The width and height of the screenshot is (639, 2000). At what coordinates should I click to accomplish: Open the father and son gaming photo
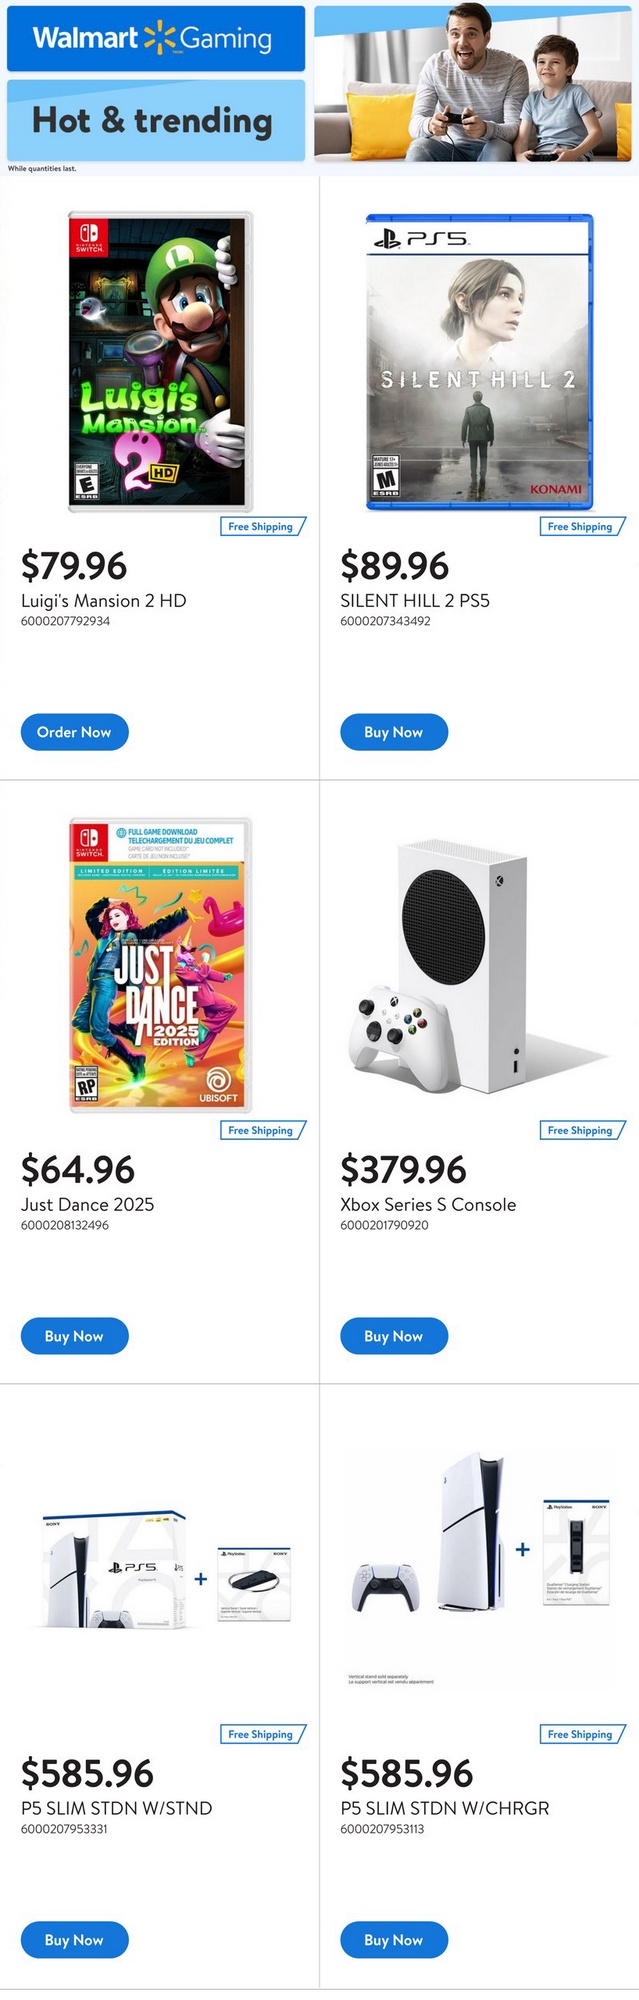click(x=473, y=83)
